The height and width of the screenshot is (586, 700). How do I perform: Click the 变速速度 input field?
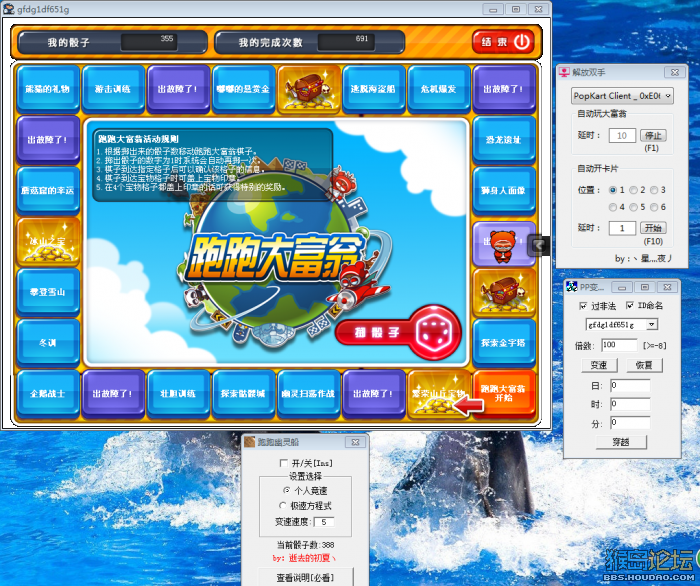[x=325, y=522]
